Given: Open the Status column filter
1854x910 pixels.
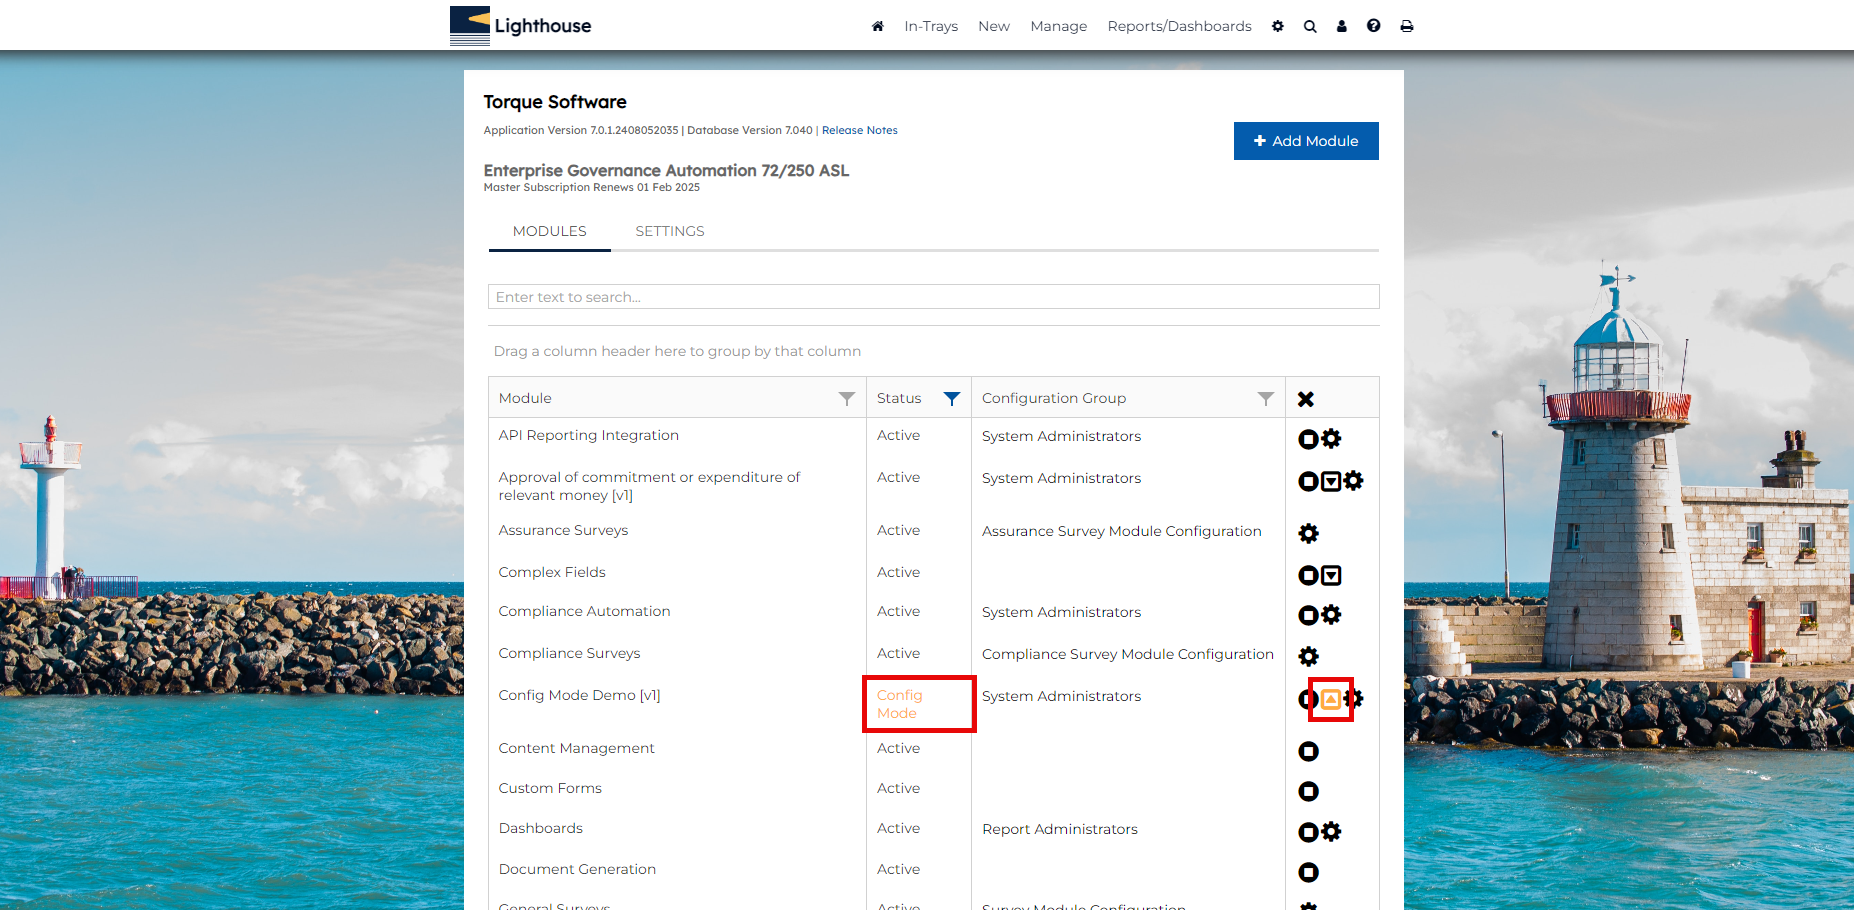Looking at the screenshot, I should pos(952,399).
